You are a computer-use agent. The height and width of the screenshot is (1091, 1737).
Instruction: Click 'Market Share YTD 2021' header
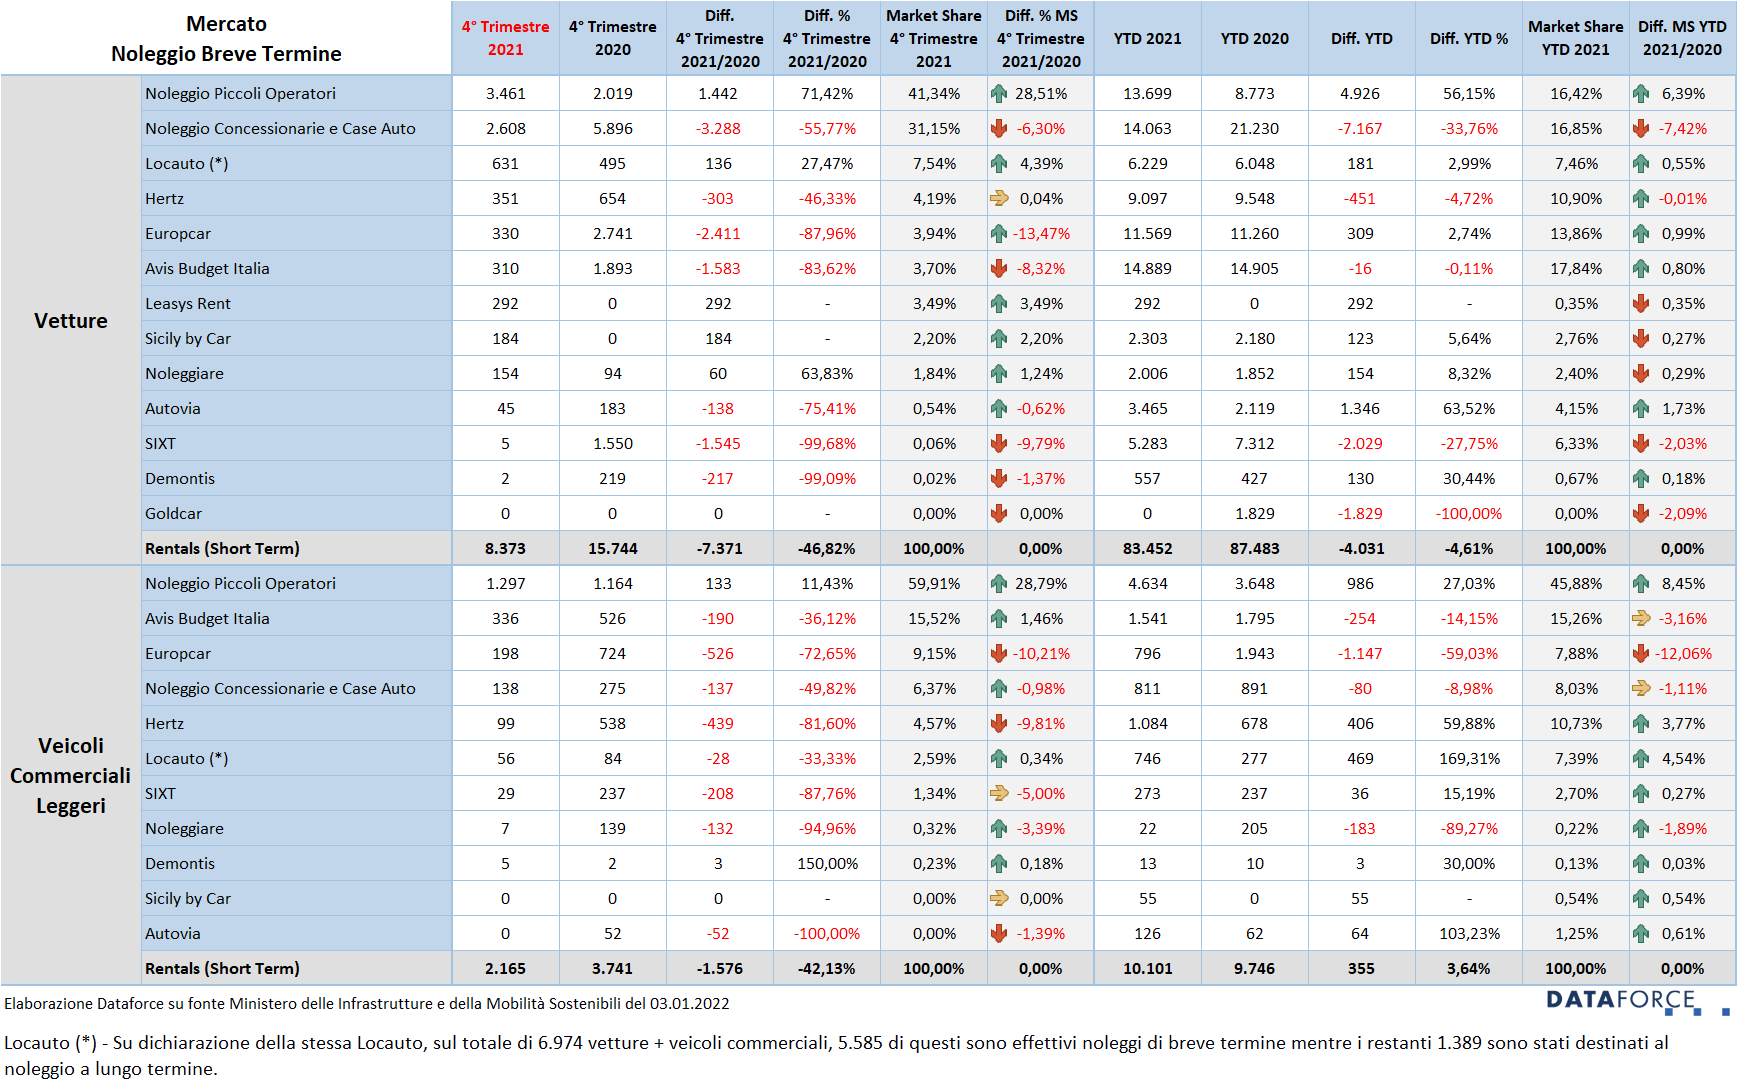click(x=1575, y=38)
